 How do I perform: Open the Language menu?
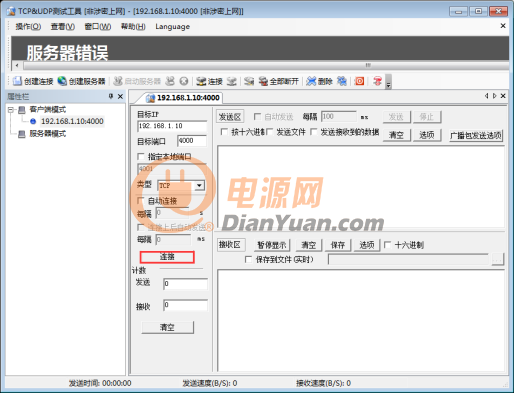tap(172, 26)
